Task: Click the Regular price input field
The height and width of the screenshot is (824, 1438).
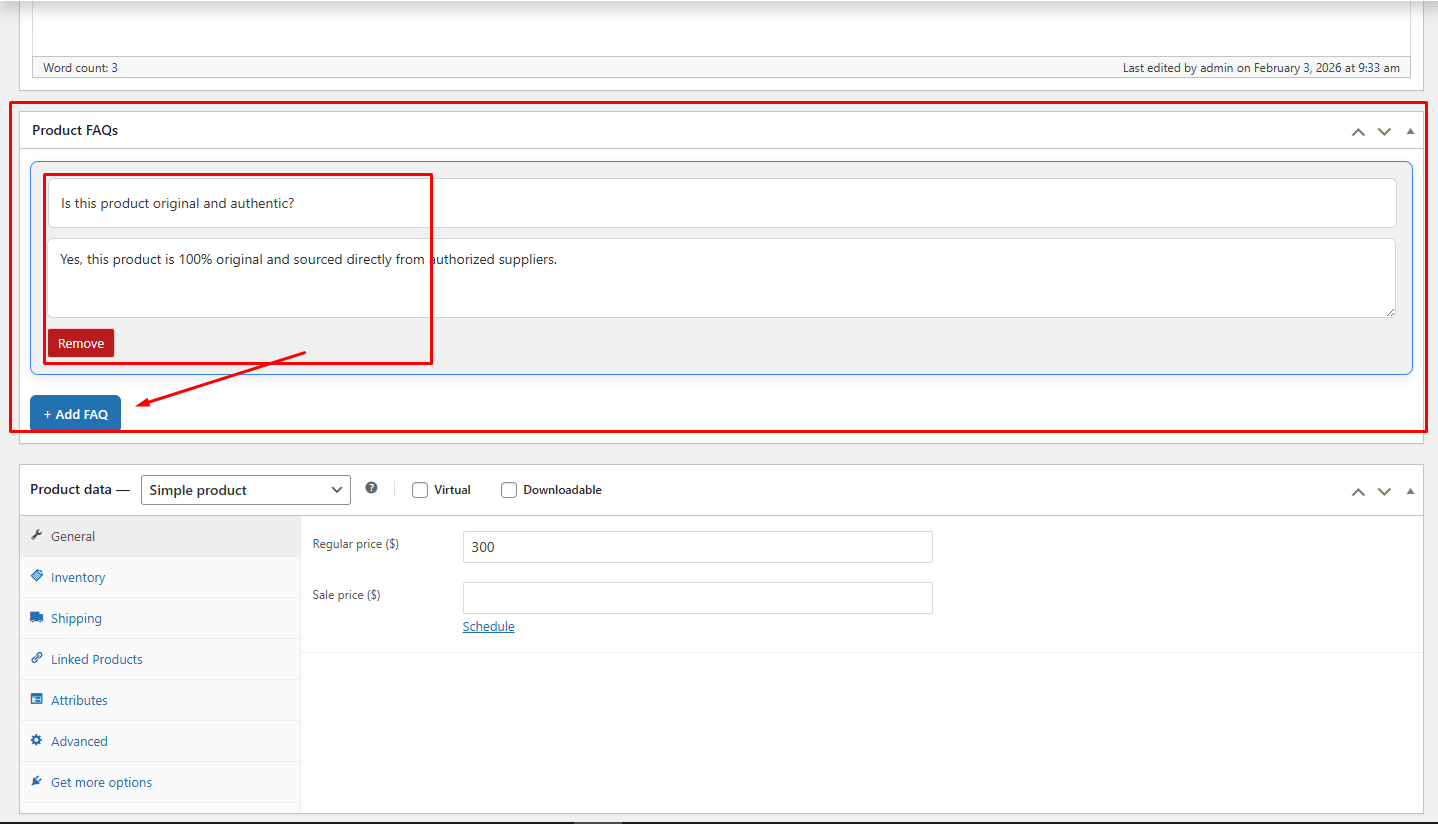Action: coord(697,547)
